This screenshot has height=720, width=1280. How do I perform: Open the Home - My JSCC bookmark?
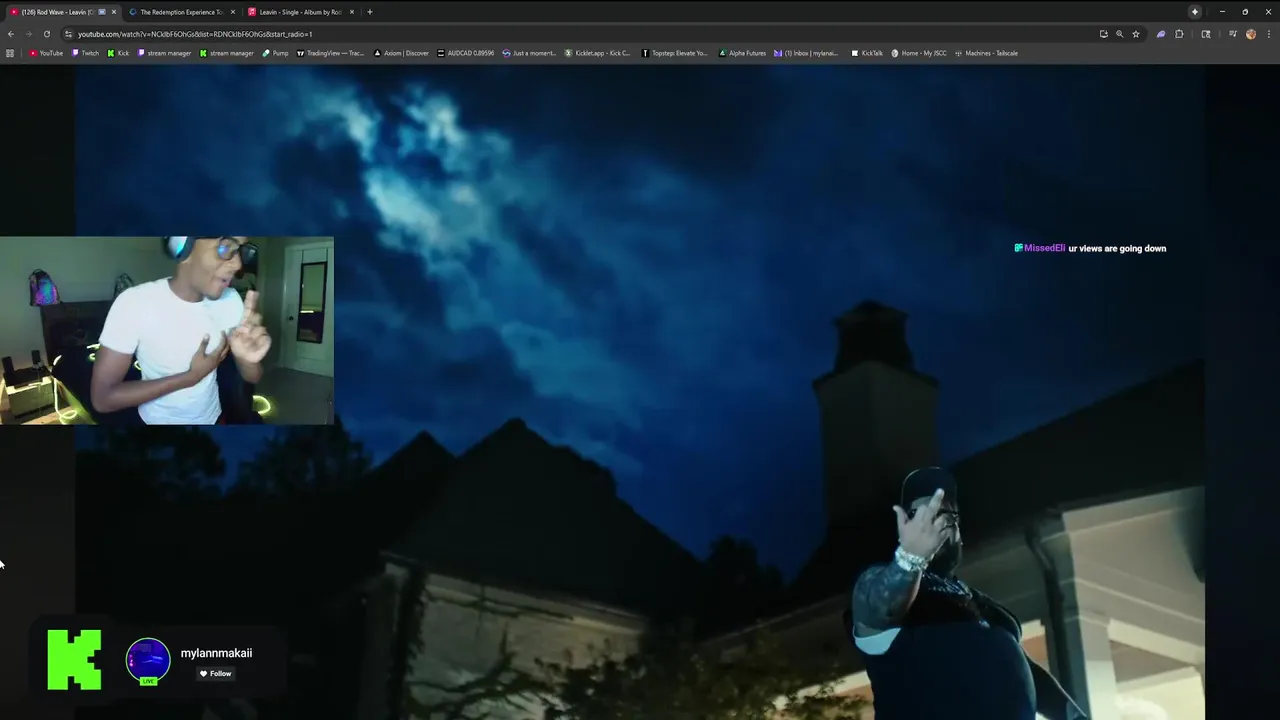pos(919,53)
